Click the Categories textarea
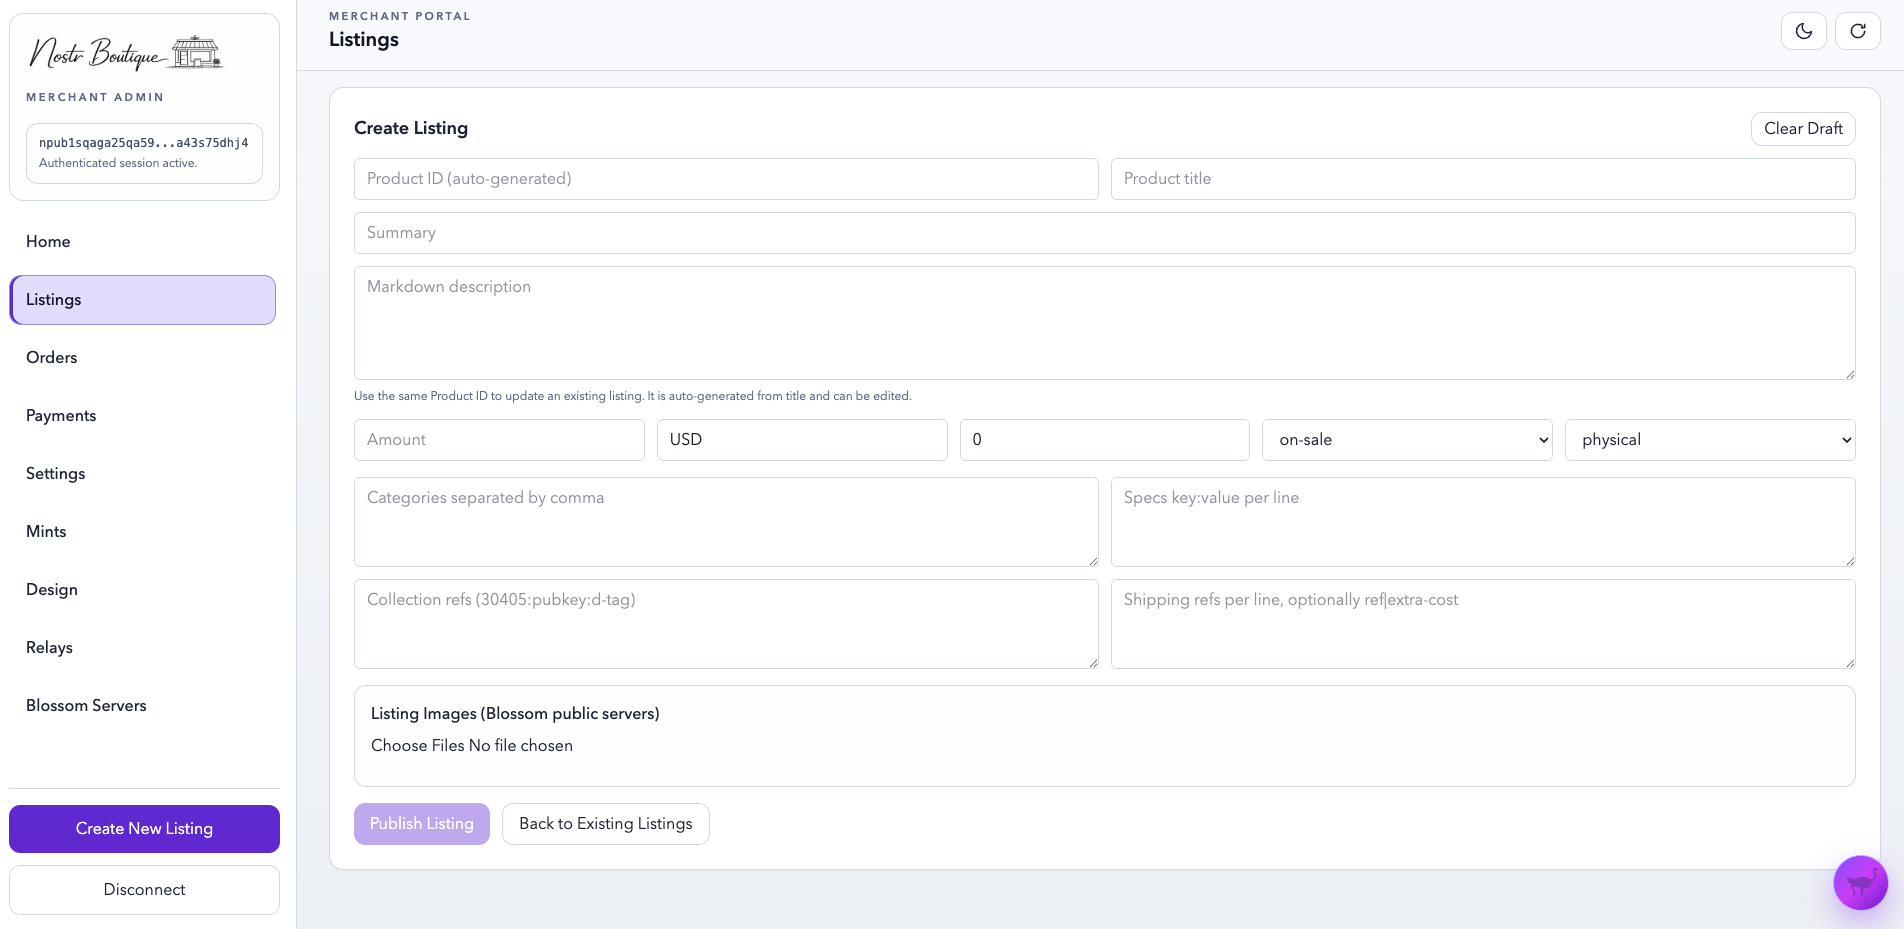Image resolution: width=1904 pixels, height=929 pixels. tap(726, 522)
